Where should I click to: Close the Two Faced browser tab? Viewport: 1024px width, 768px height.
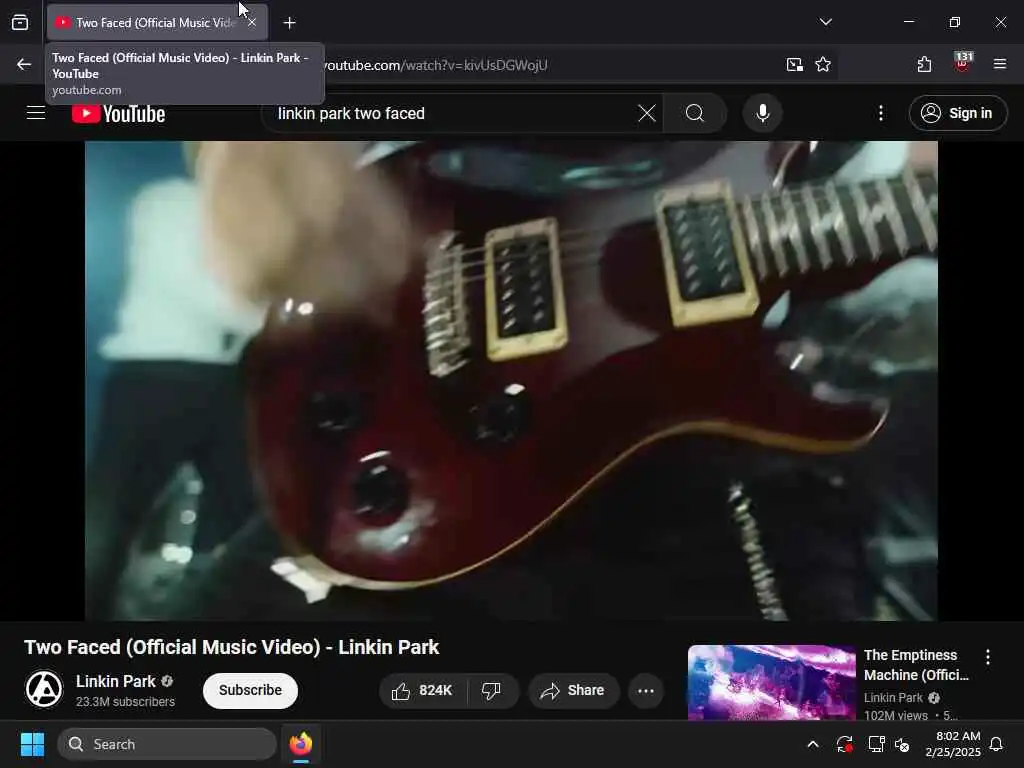(x=252, y=22)
